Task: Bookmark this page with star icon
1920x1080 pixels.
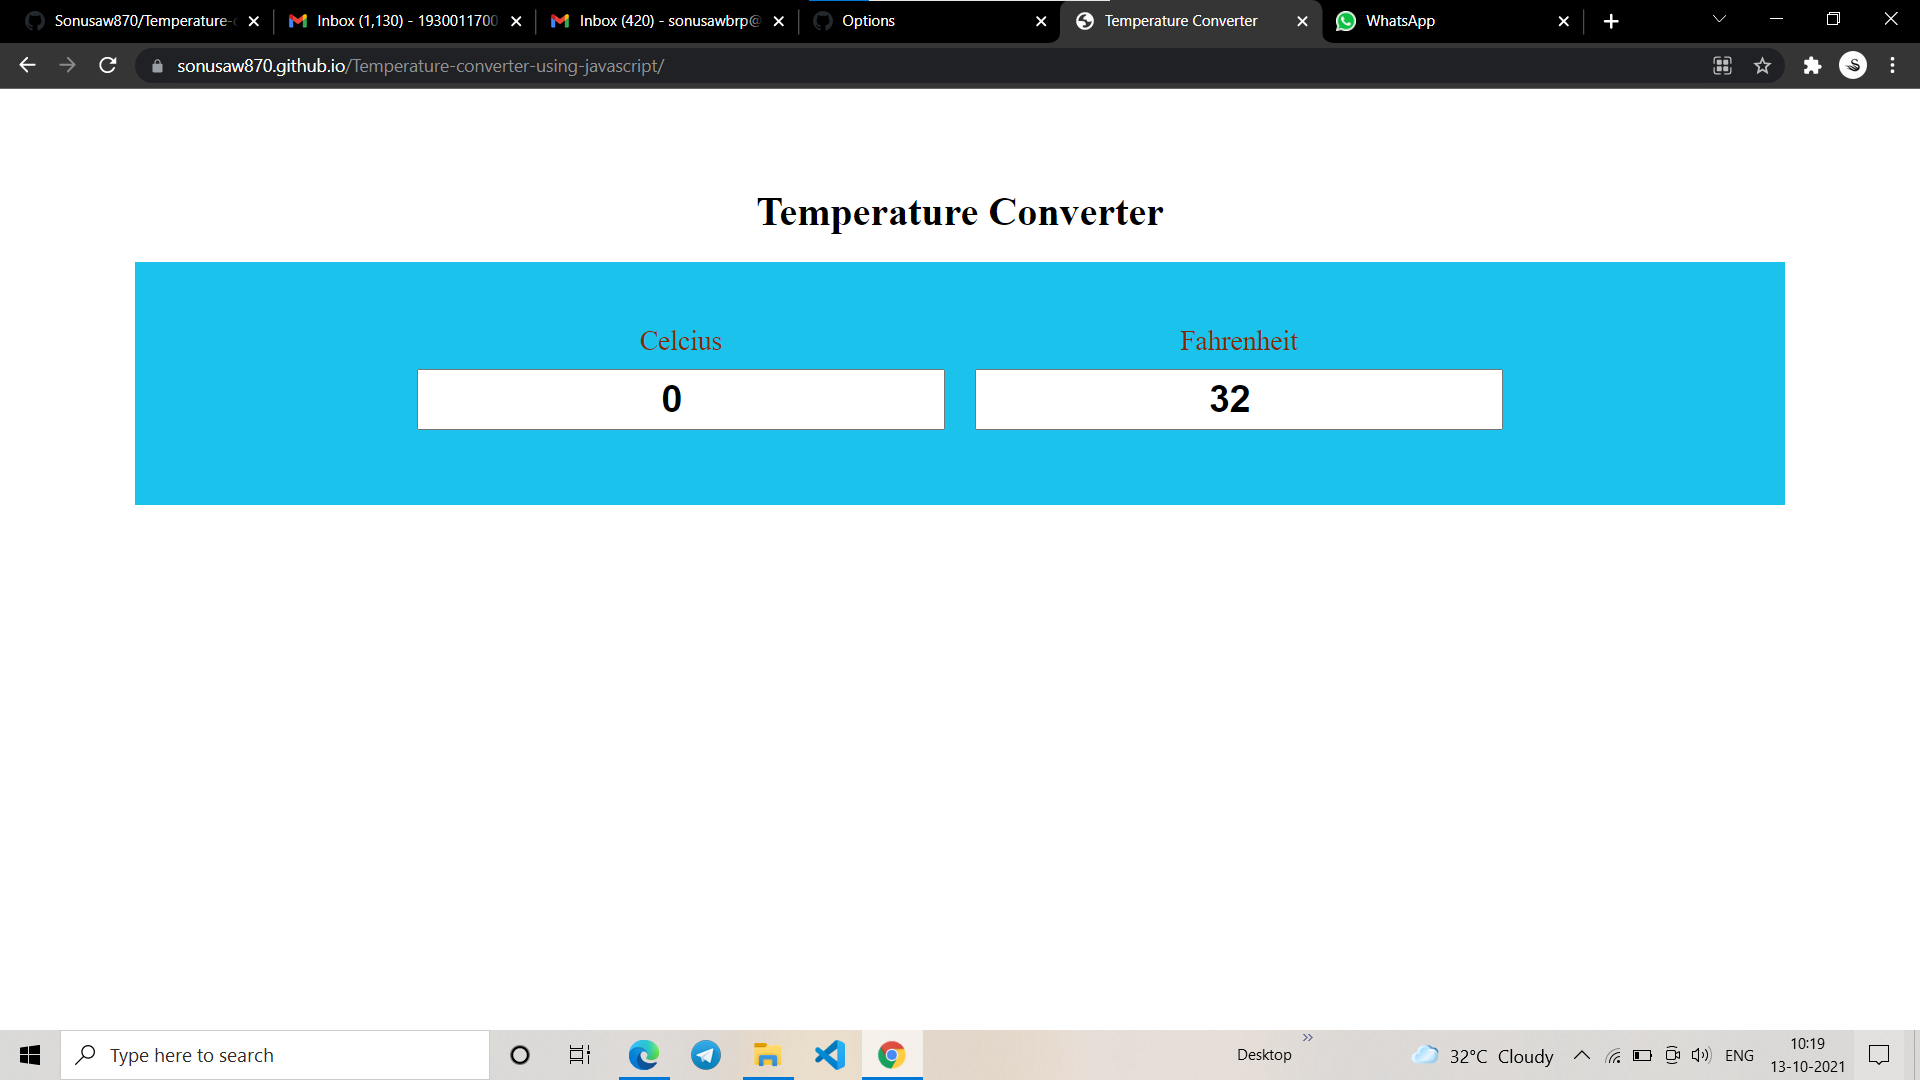Action: pos(1762,66)
